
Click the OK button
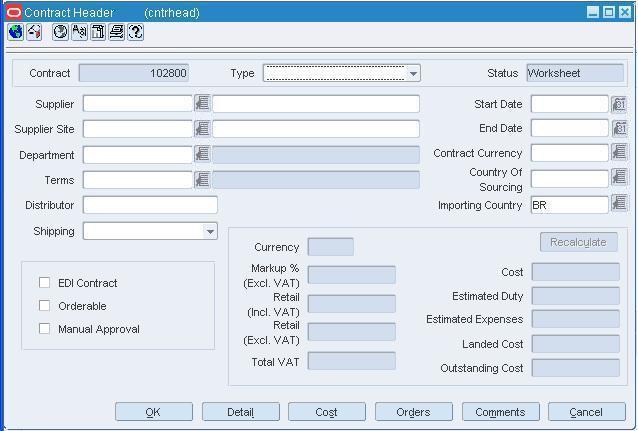[154, 412]
